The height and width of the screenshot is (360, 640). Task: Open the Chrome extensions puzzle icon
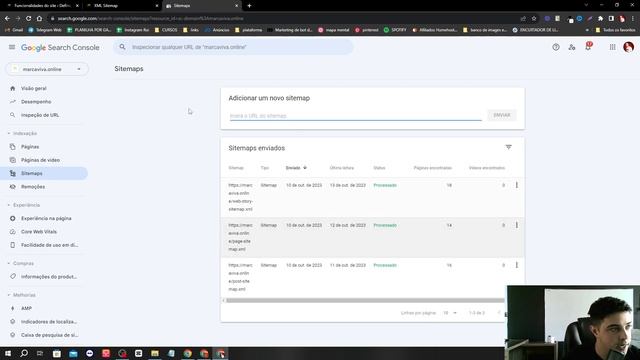600,18
